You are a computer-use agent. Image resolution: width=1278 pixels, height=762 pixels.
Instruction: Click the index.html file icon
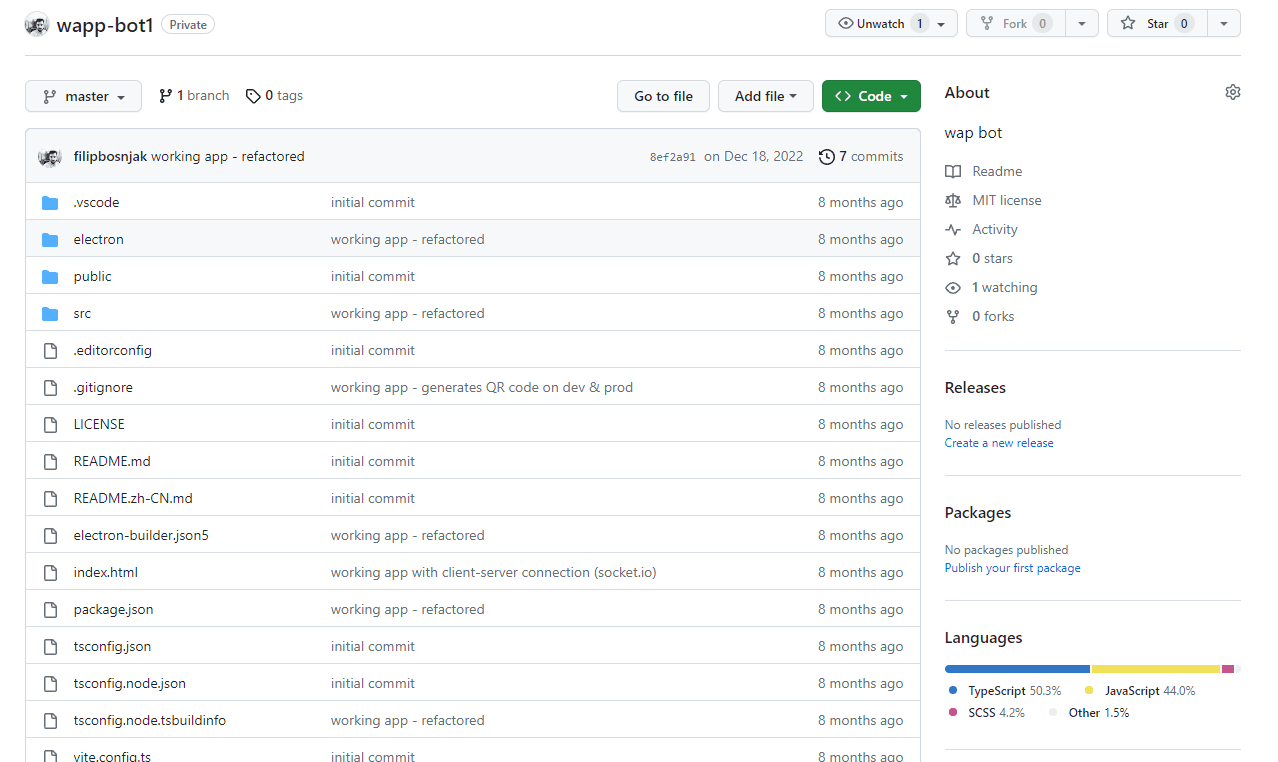pyautogui.click(x=50, y=572)
